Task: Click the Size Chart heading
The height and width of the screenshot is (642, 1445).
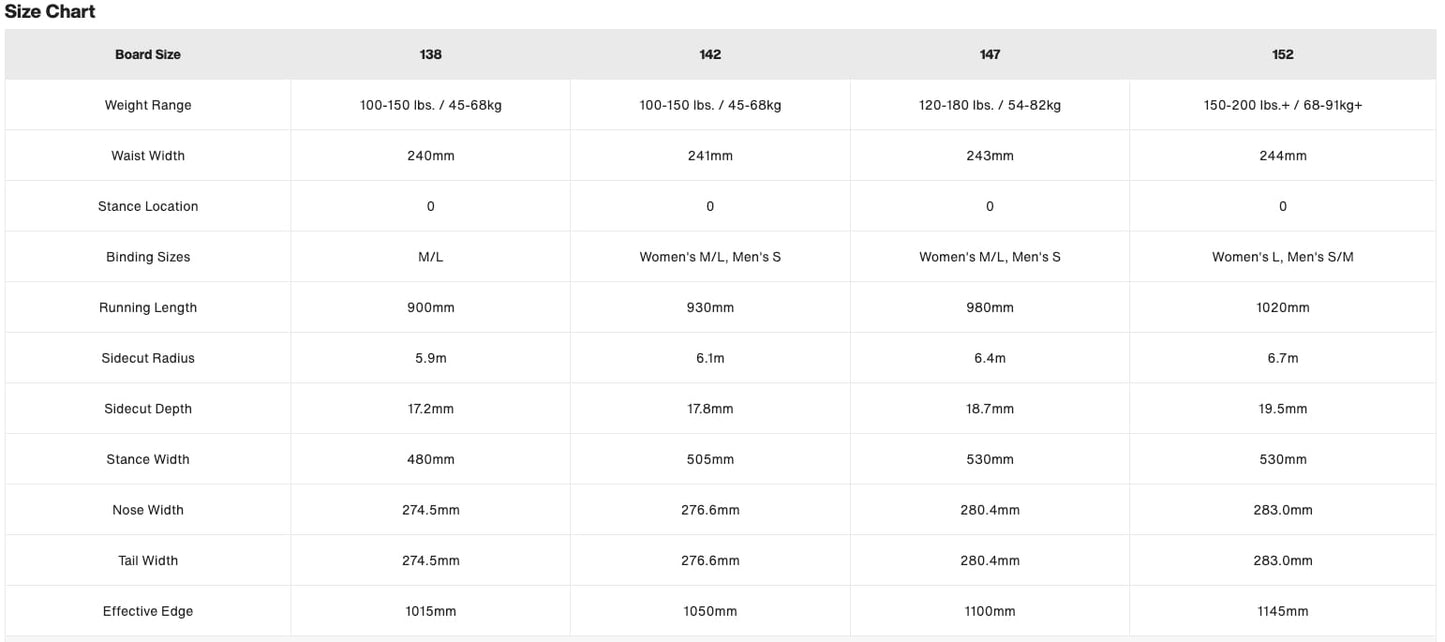Action: click(x=50, y=12)
